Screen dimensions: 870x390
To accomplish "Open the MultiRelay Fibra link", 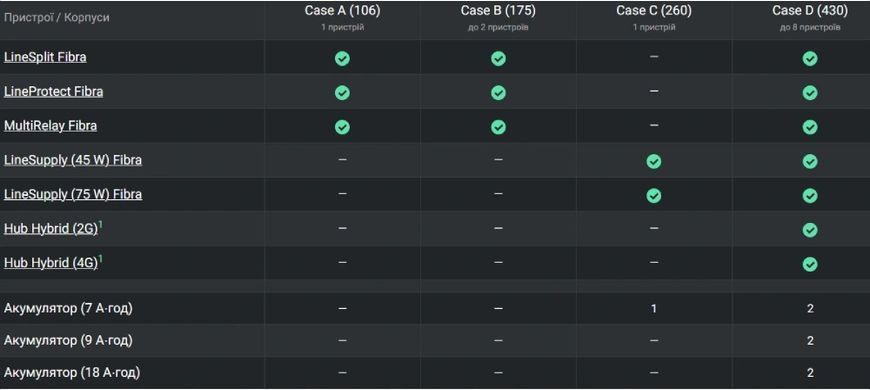I will pyautogui.click(x=50, y=126).
